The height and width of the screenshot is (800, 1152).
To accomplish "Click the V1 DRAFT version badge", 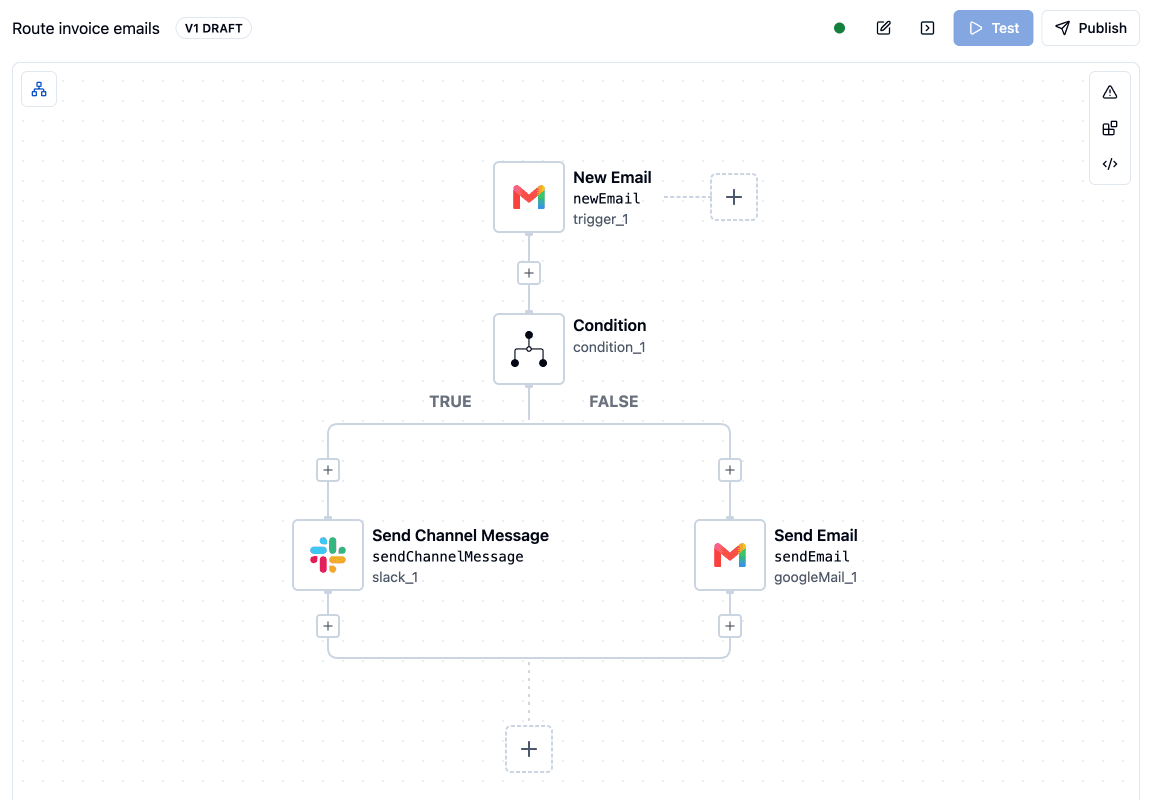I will click(x=214, y=28).
